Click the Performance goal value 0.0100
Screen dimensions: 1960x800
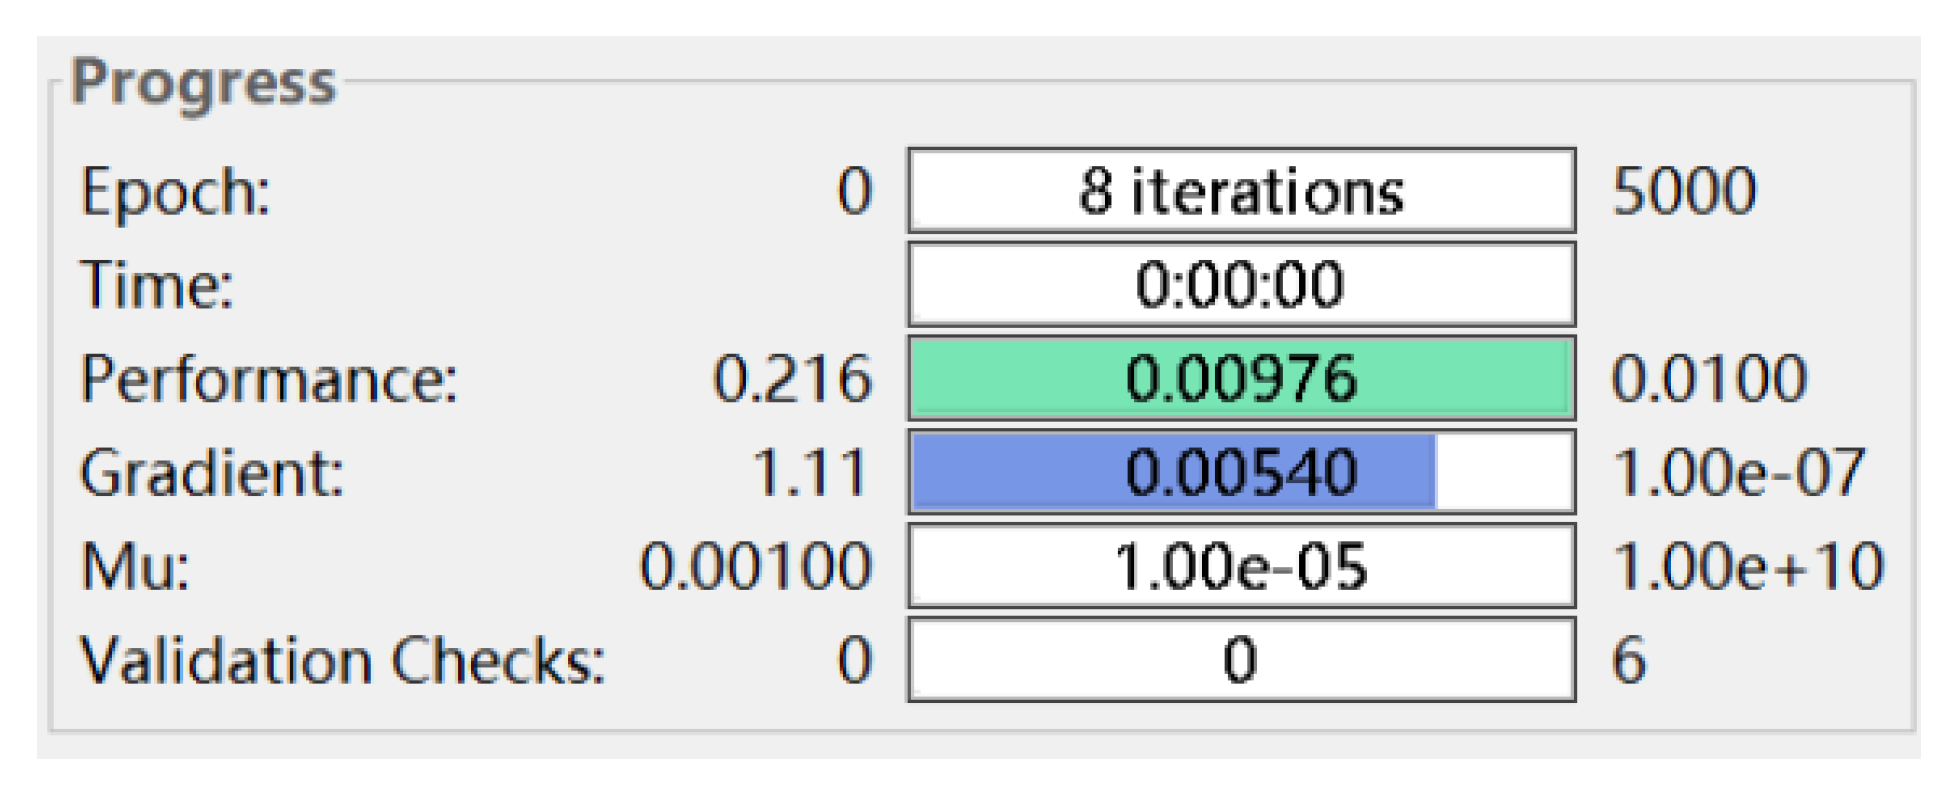tap(1709, 379)
